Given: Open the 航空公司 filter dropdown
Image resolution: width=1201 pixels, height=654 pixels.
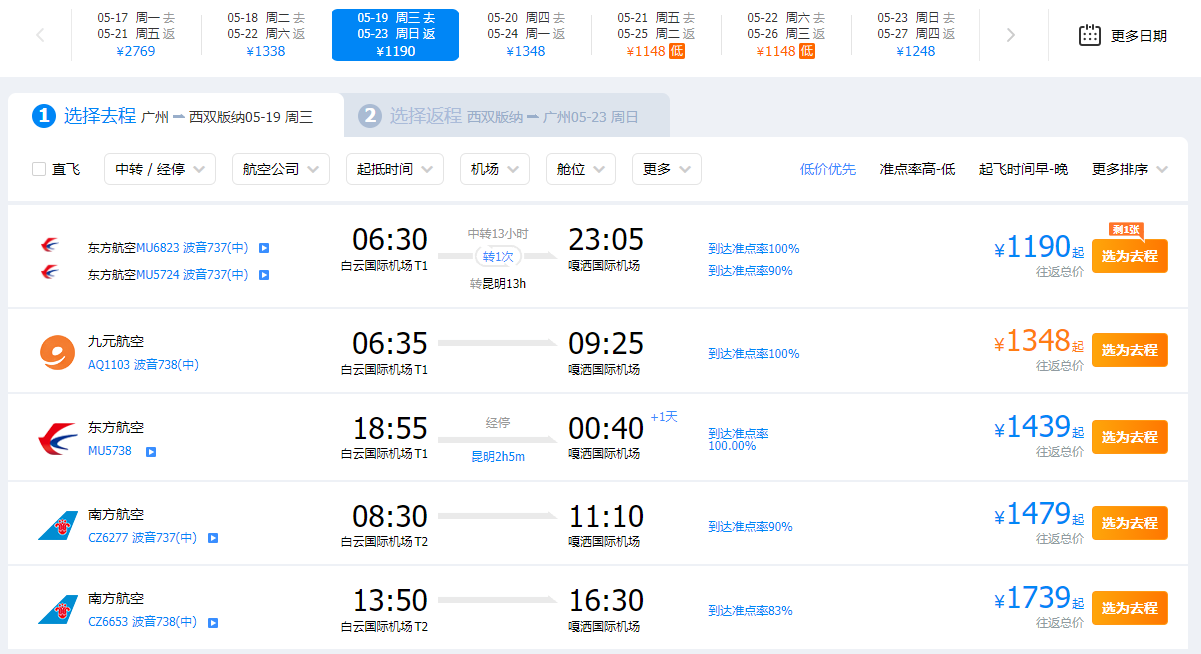Looking at the screenshot, I should pyautogui.click(x=281, y=169).
